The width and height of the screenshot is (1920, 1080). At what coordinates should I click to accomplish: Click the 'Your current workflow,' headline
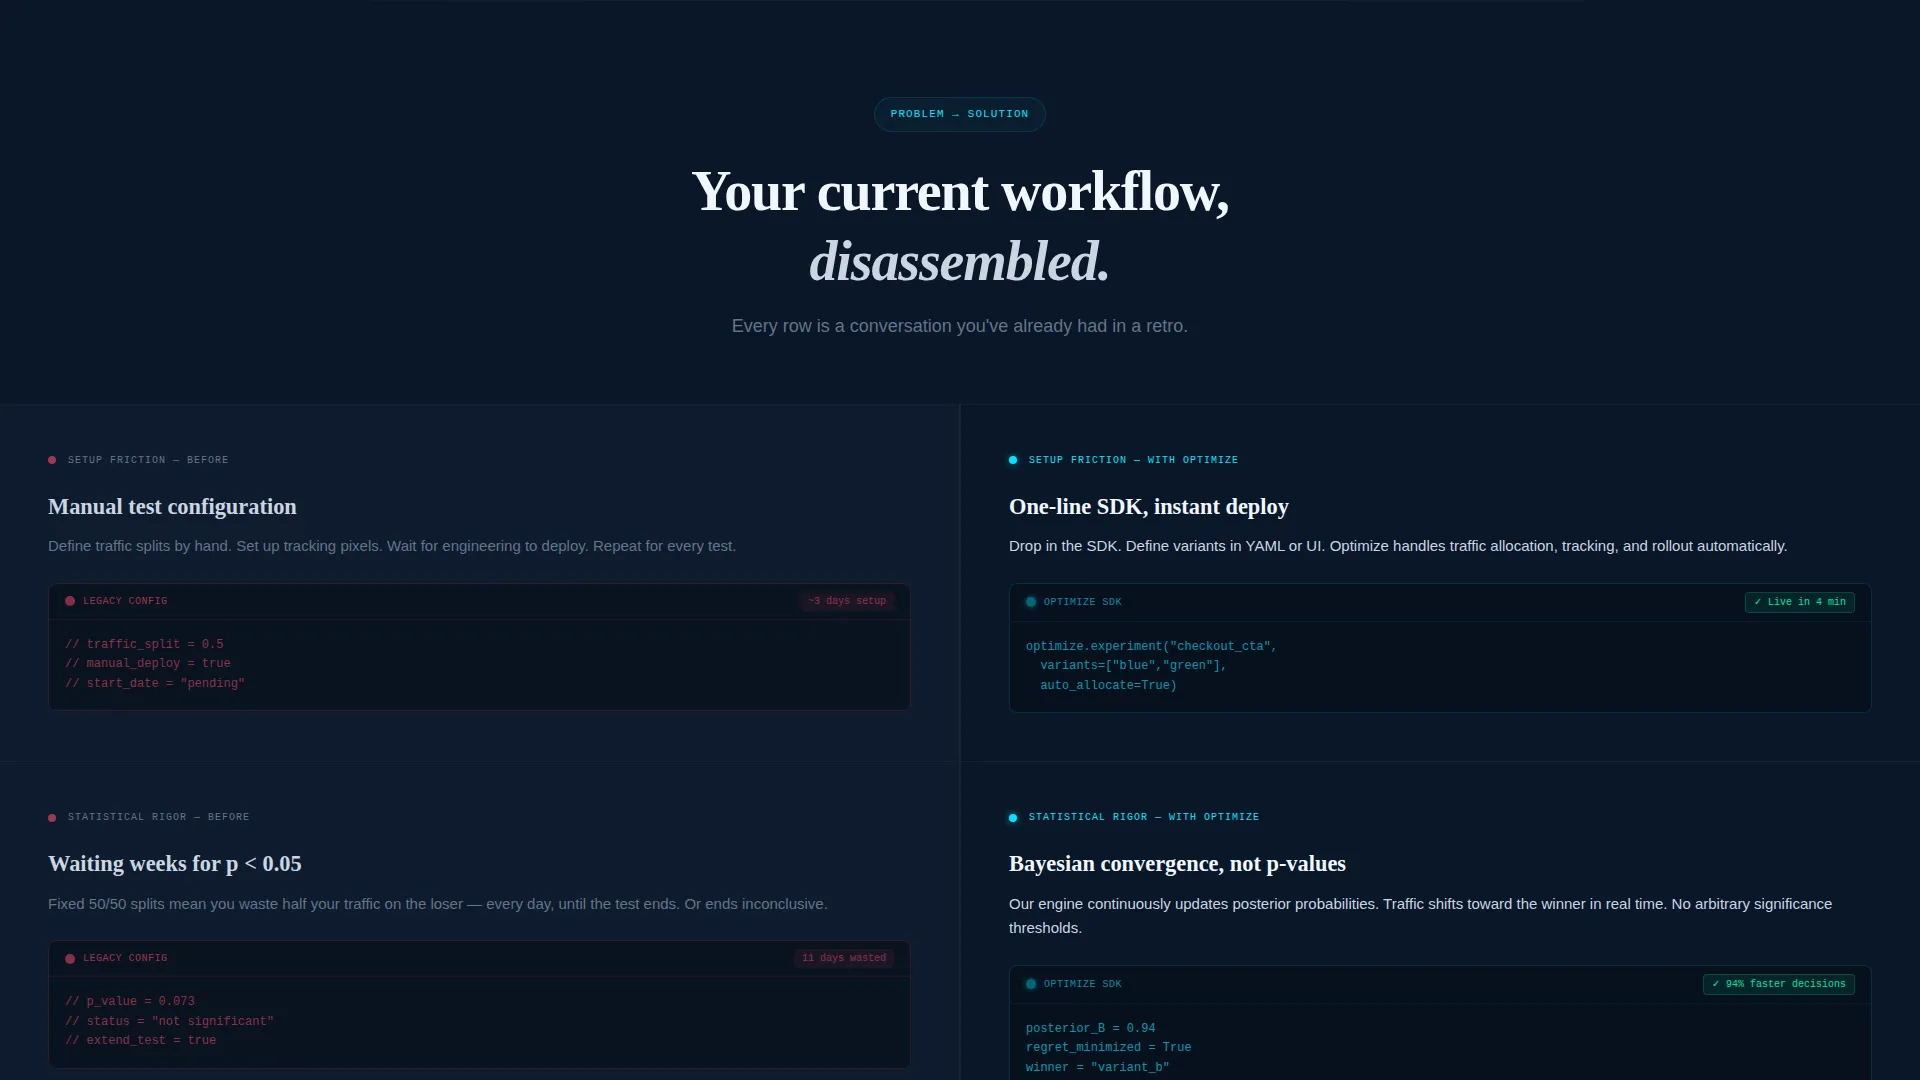(x=960, y=192)
